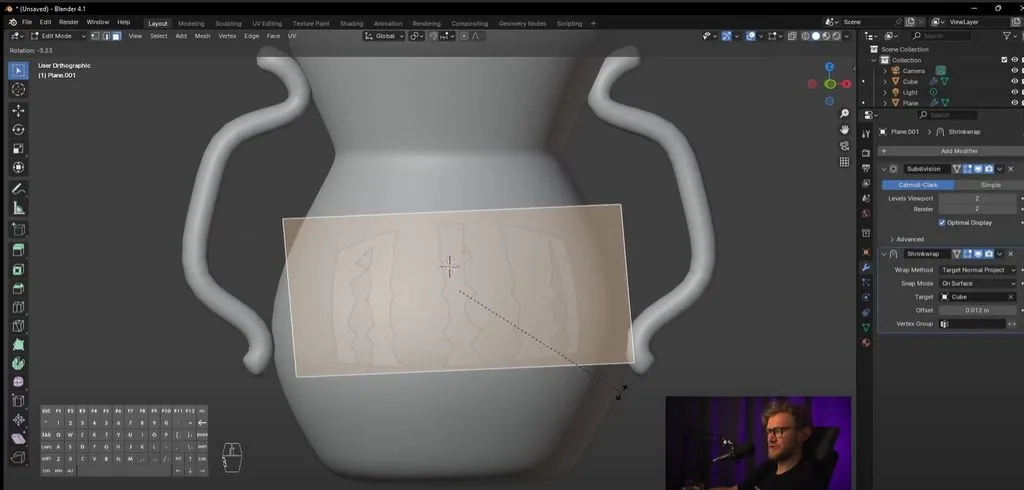
Task: Select the Catmull-Clark subdivision type
Action: click(x=918, y=185)
